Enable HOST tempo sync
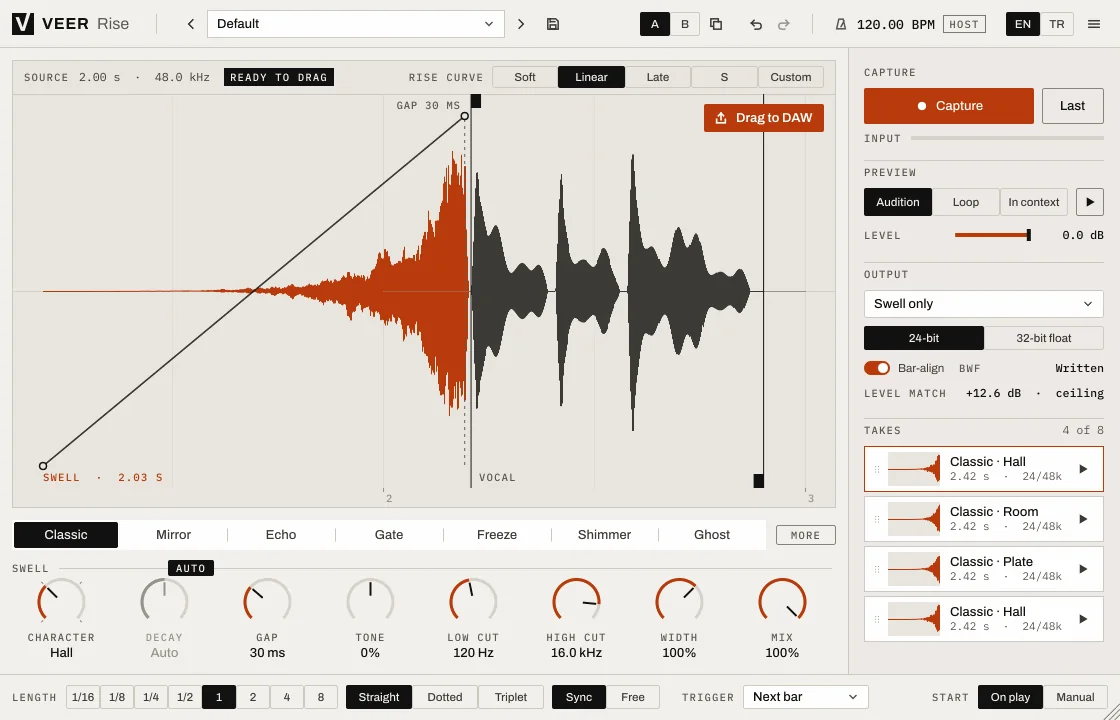 [x=964, y=24]
